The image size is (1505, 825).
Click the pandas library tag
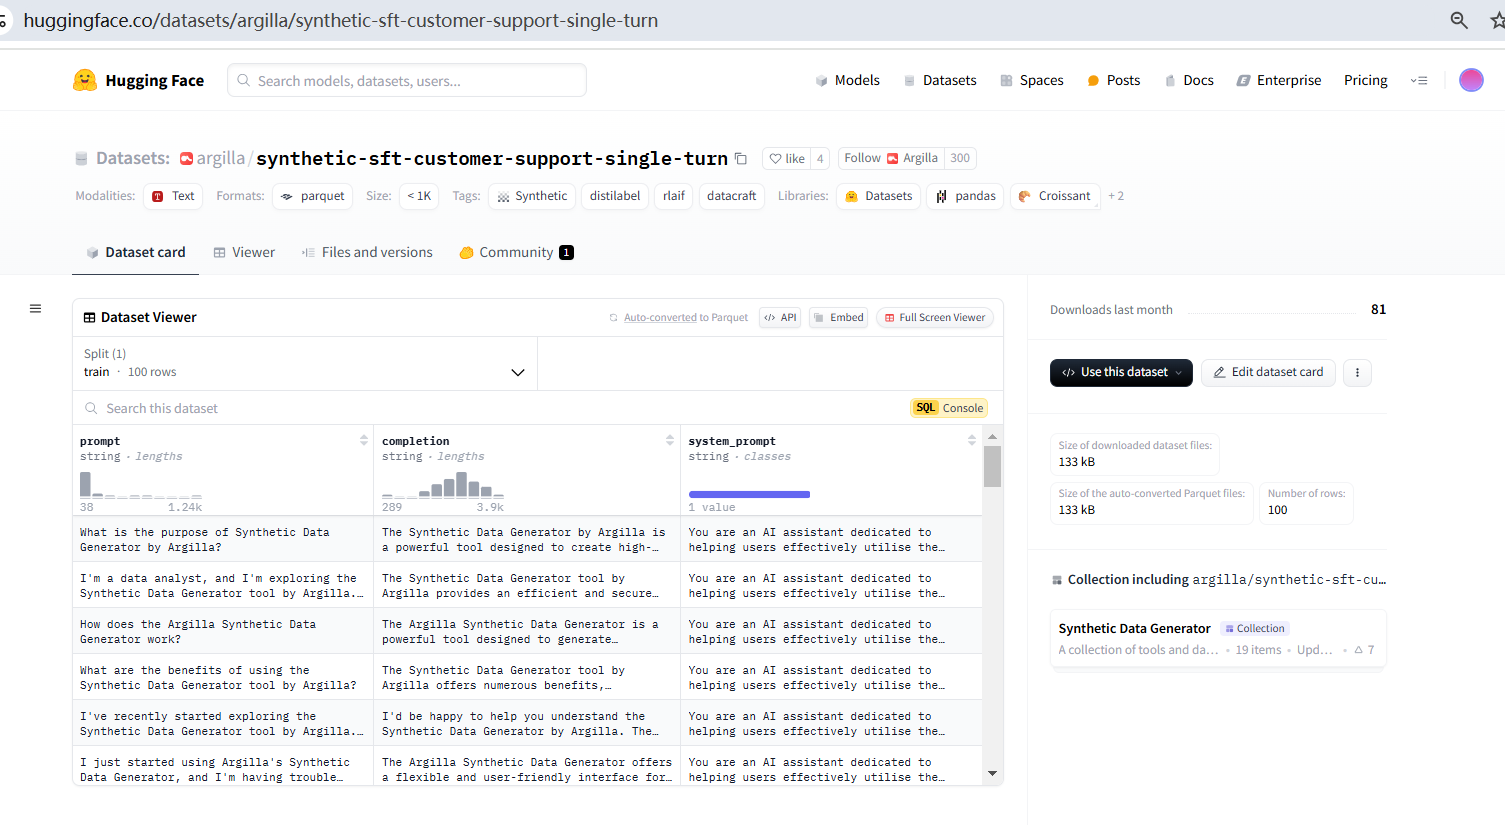(x=966, y=196)
